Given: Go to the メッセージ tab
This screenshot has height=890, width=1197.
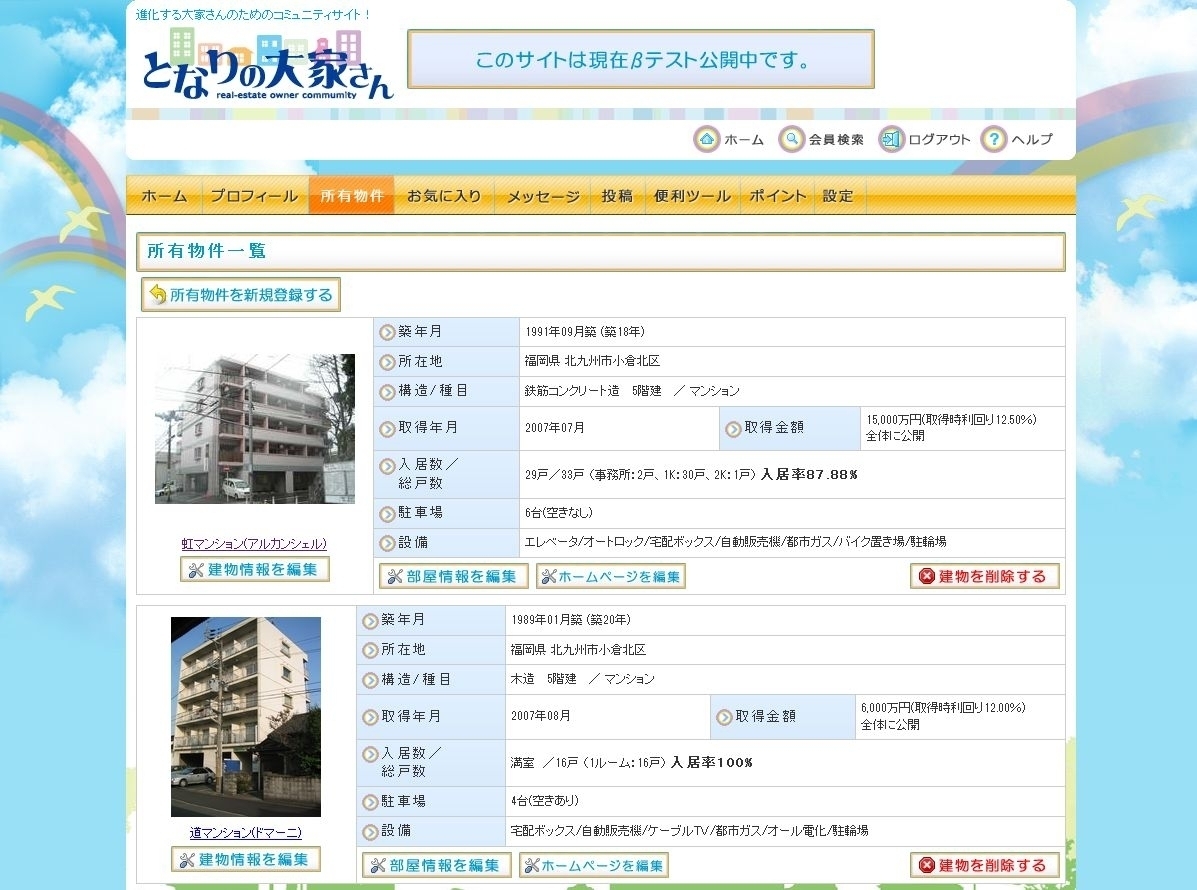Looking at the screenshot, I should coord(543,196).
